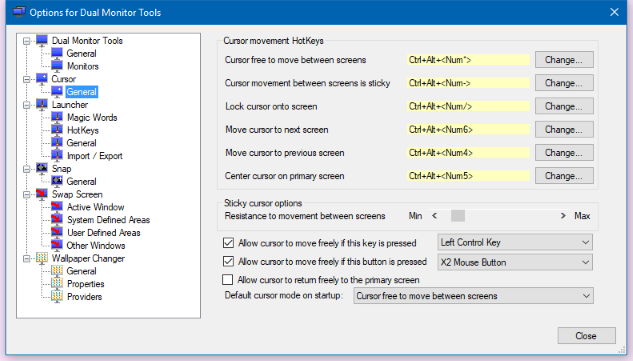The width and height of the screenshot is (633, 361).
Task: Open the HotKeys page under Launcher
Action: pos(83,130)
